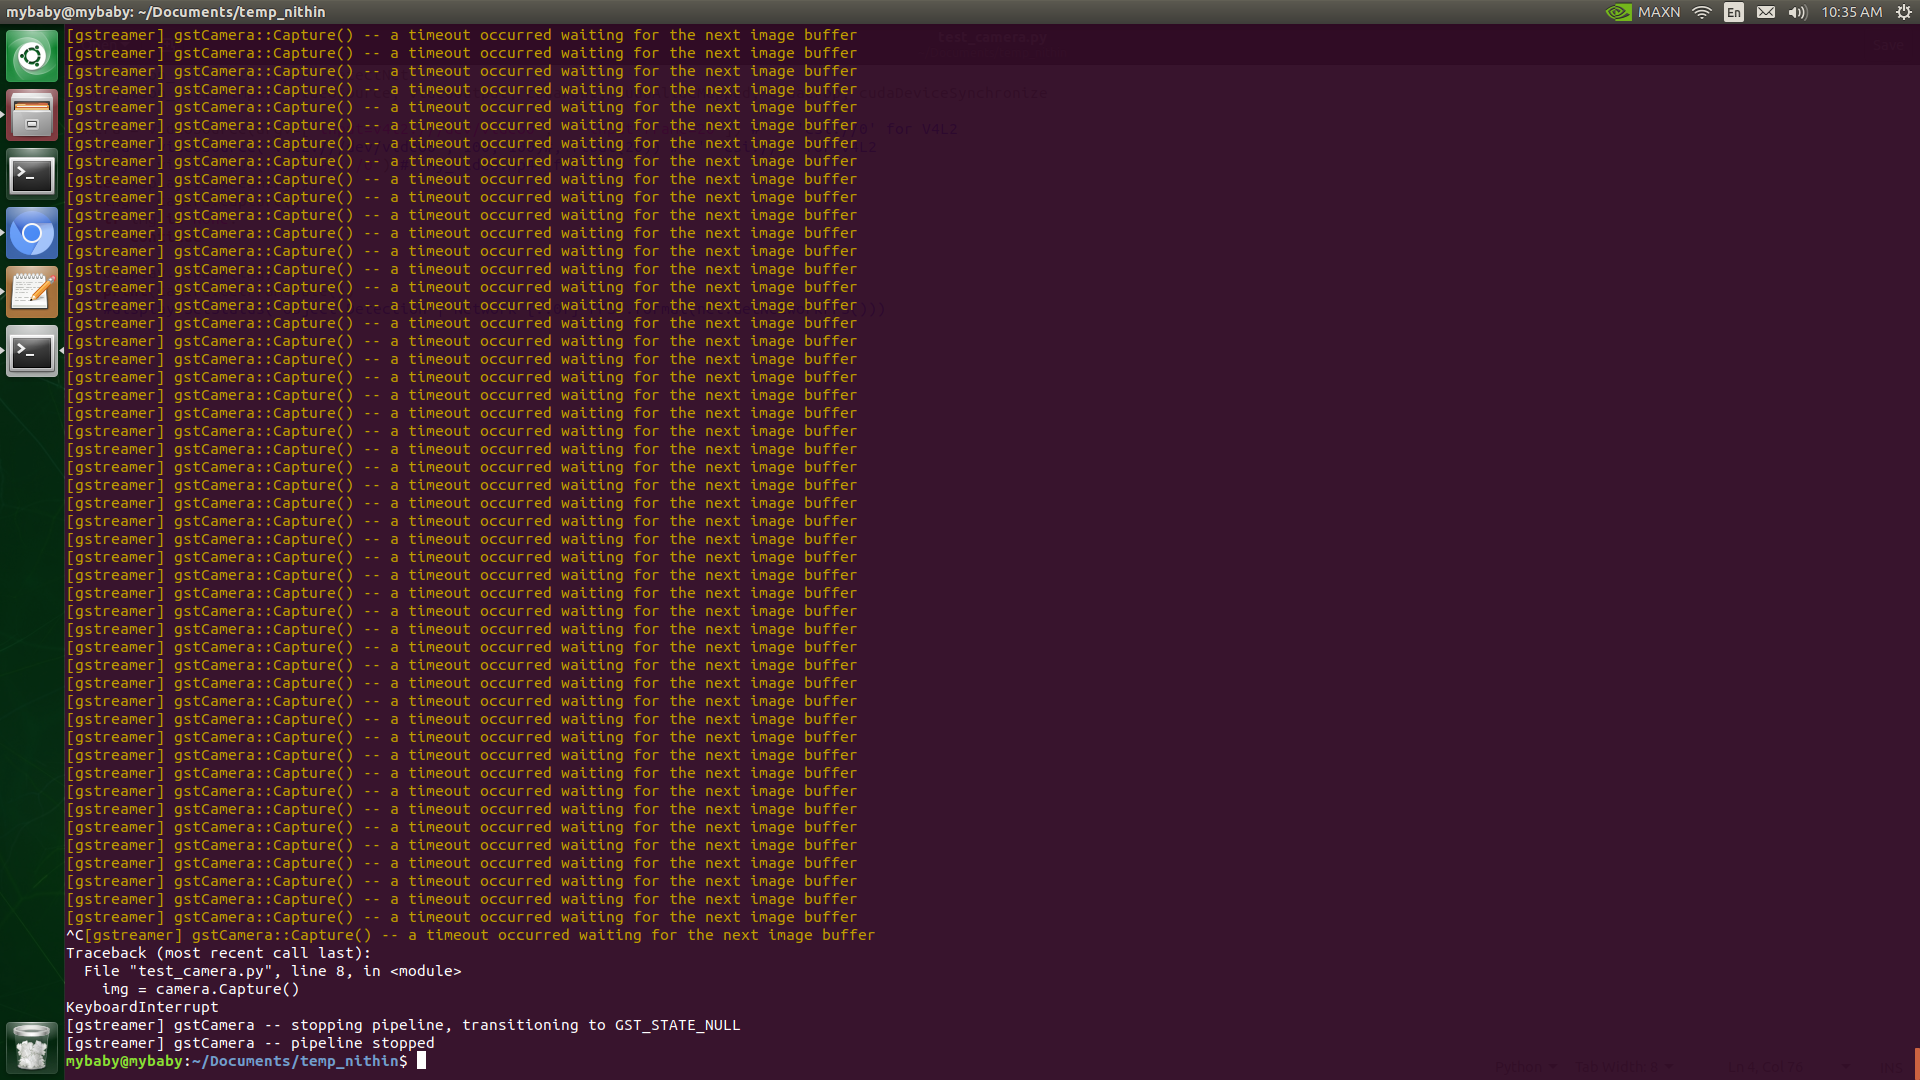Viewport: 1920px width, 1080px height.
Task: Switch to the running terminal launcher icon
Action: point(32,351)
